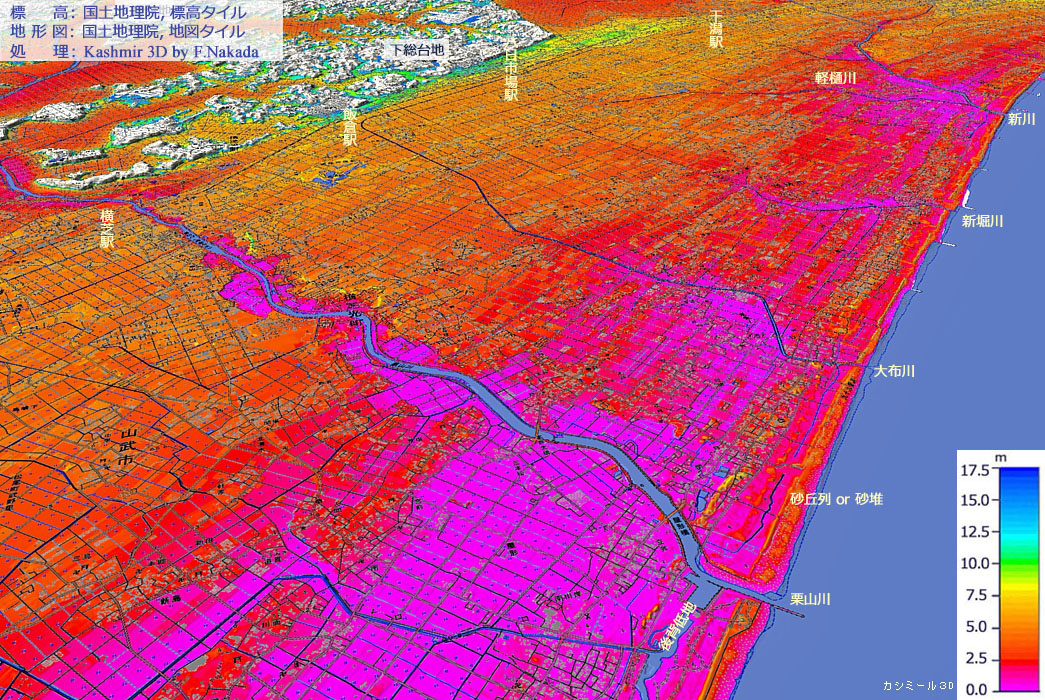1045x700 pixels.
Task: Select the 17.5 value on elevation legend
Action: [974, 470]
